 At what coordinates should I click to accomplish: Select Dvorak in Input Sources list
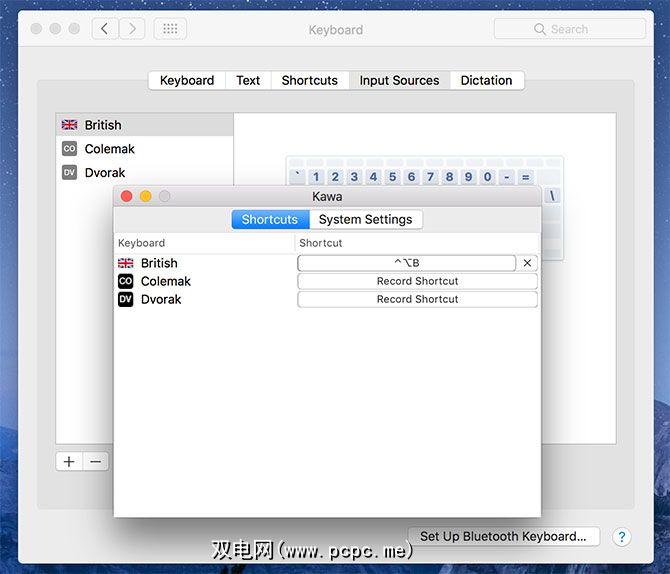click(144, 173)
